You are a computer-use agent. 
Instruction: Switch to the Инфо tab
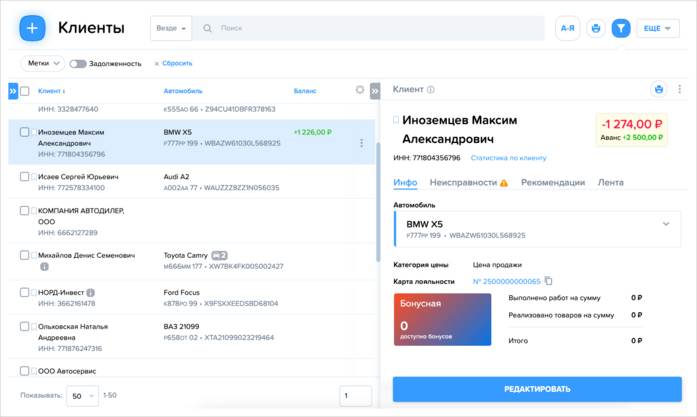[405, 182]
